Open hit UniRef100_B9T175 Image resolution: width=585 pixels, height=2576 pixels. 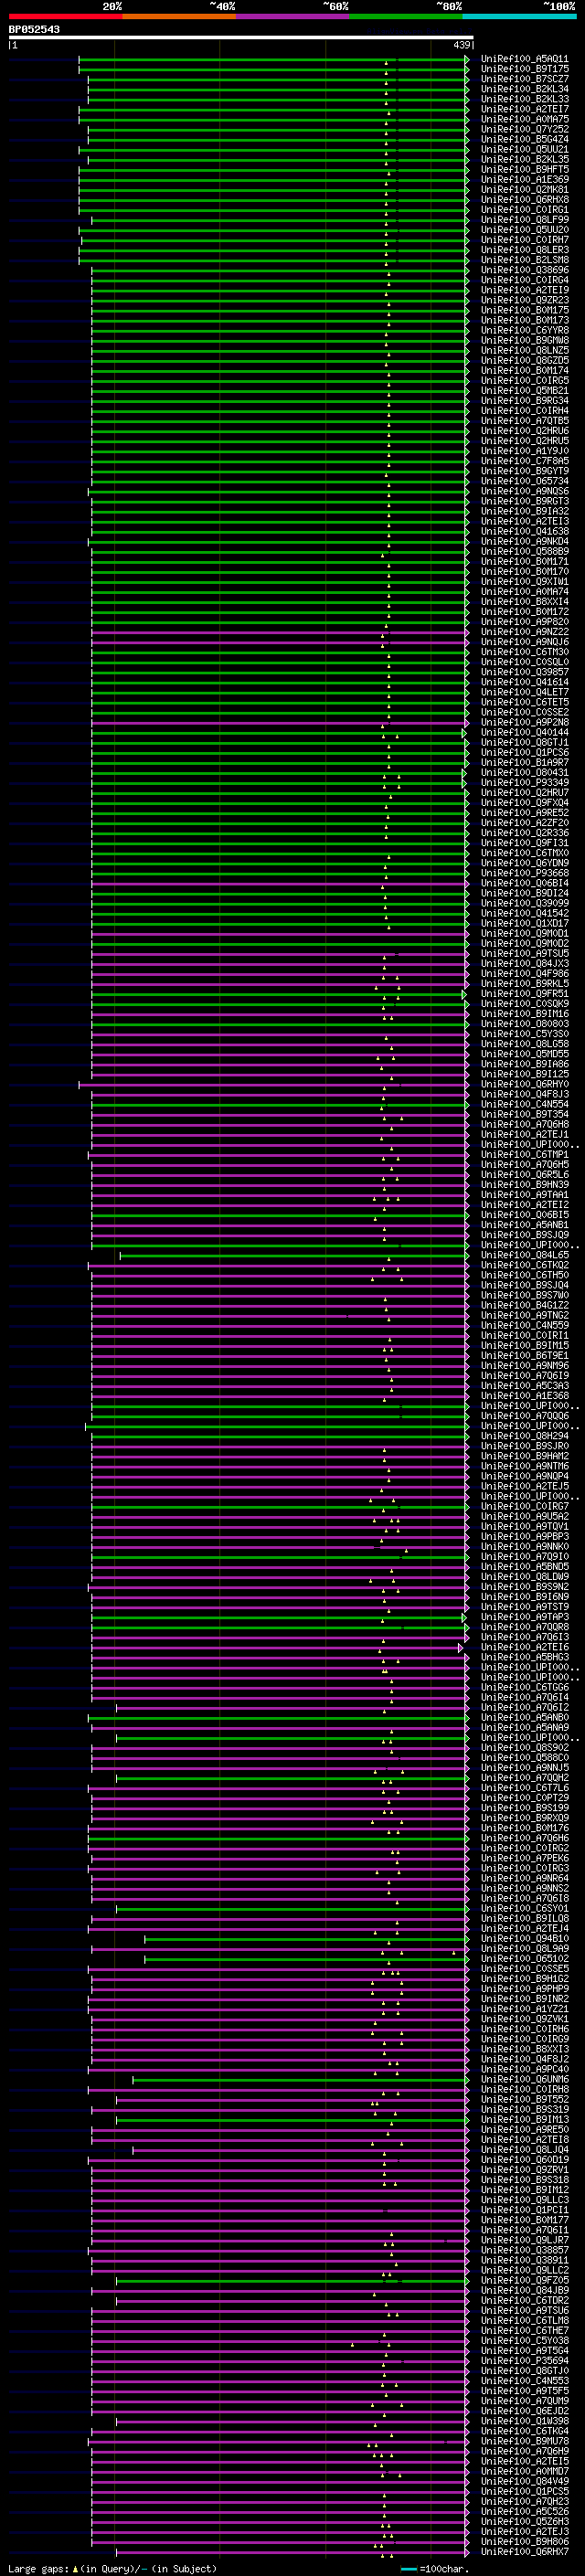pyautogui.click(x=524, y=69)
